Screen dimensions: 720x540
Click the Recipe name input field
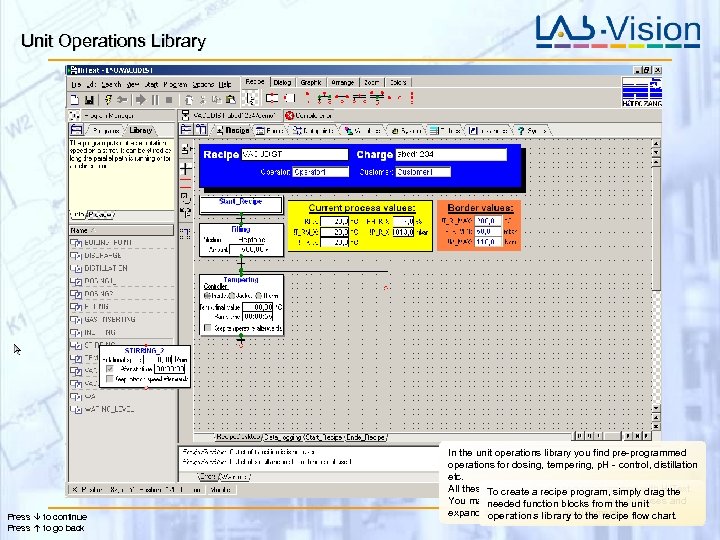294,154
